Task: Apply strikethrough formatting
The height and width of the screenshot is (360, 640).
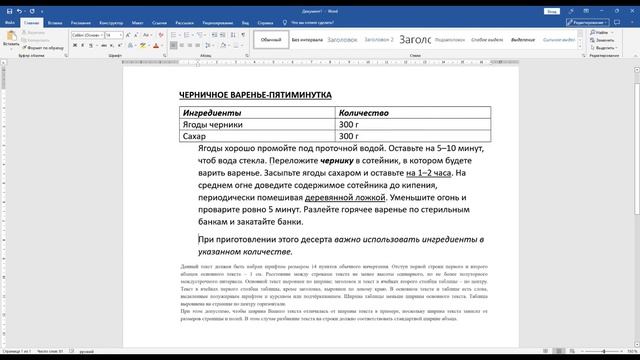Action: coord(104,45)
